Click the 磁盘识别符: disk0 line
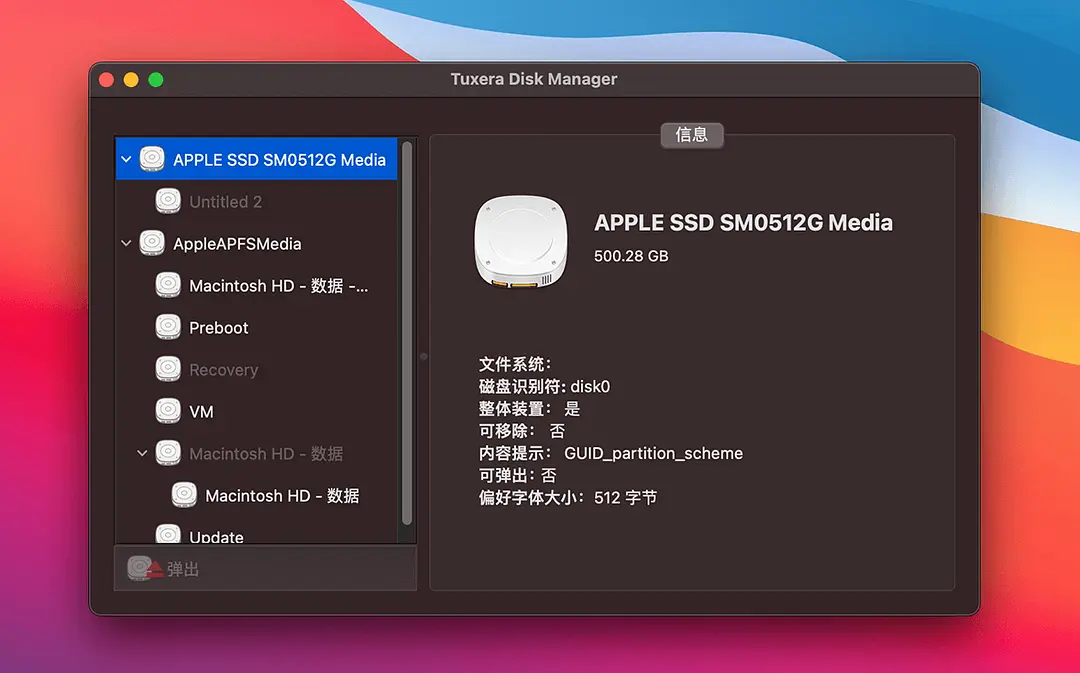The width and height of the screenshot is (1080, 673). point(544,386)
